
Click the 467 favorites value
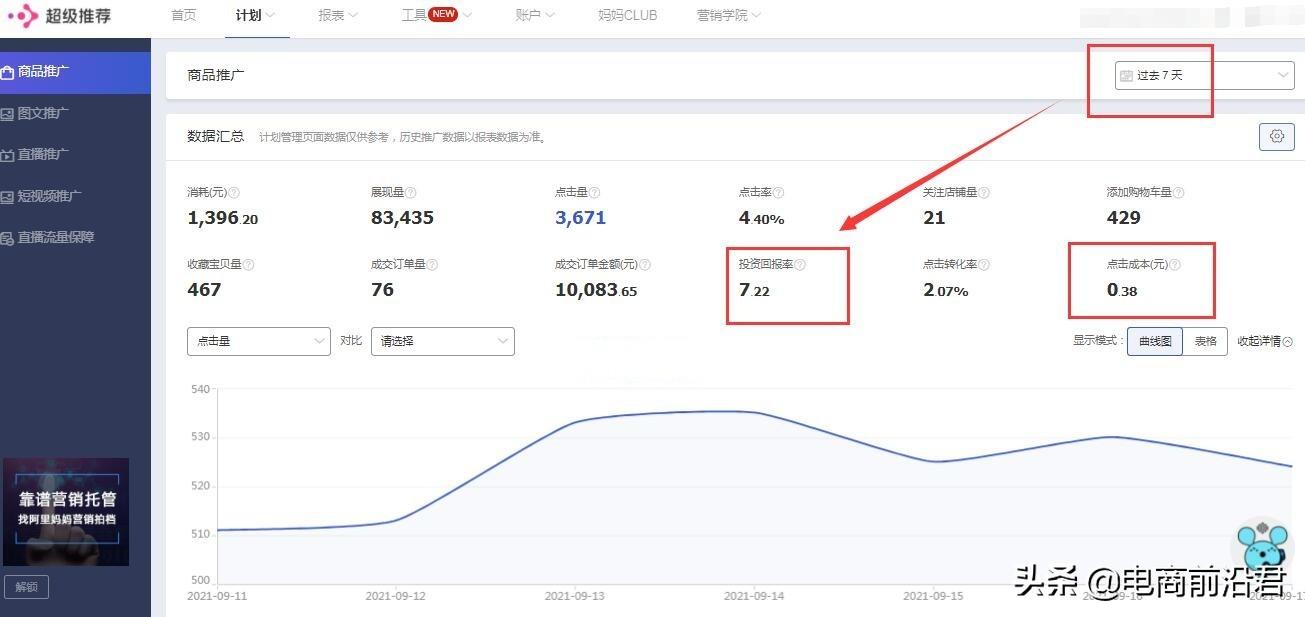[204, 290]
